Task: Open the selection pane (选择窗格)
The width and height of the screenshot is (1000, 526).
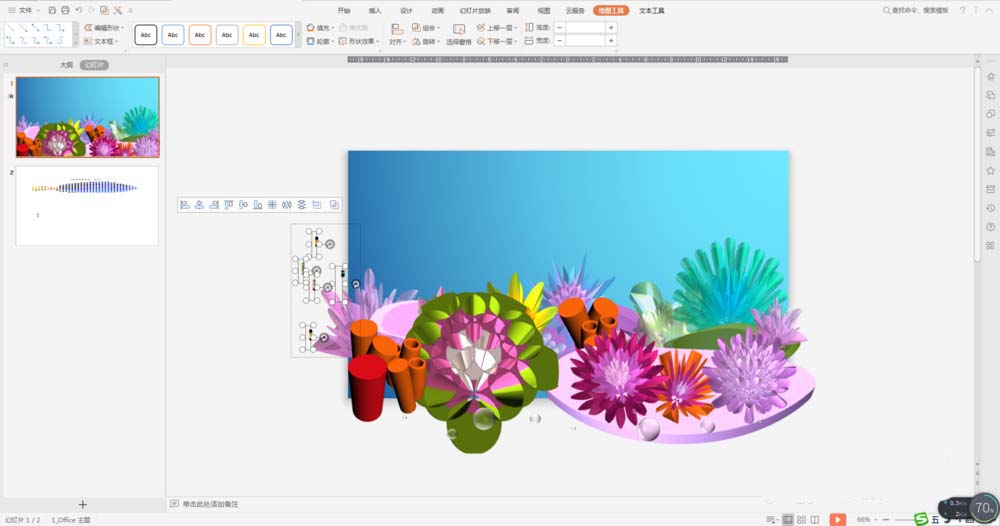Action: (x=459, y=34)
